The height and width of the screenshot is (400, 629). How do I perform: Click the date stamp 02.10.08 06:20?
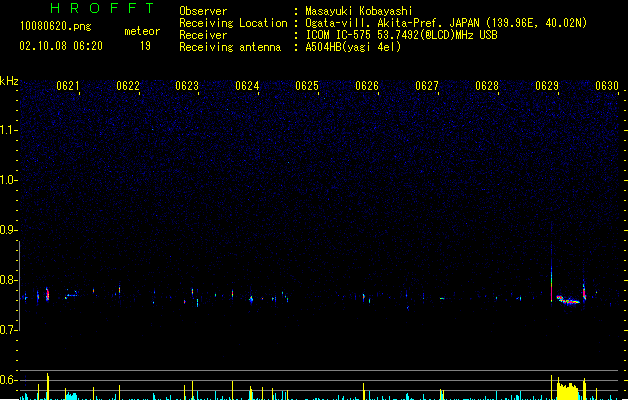[61, 46]
